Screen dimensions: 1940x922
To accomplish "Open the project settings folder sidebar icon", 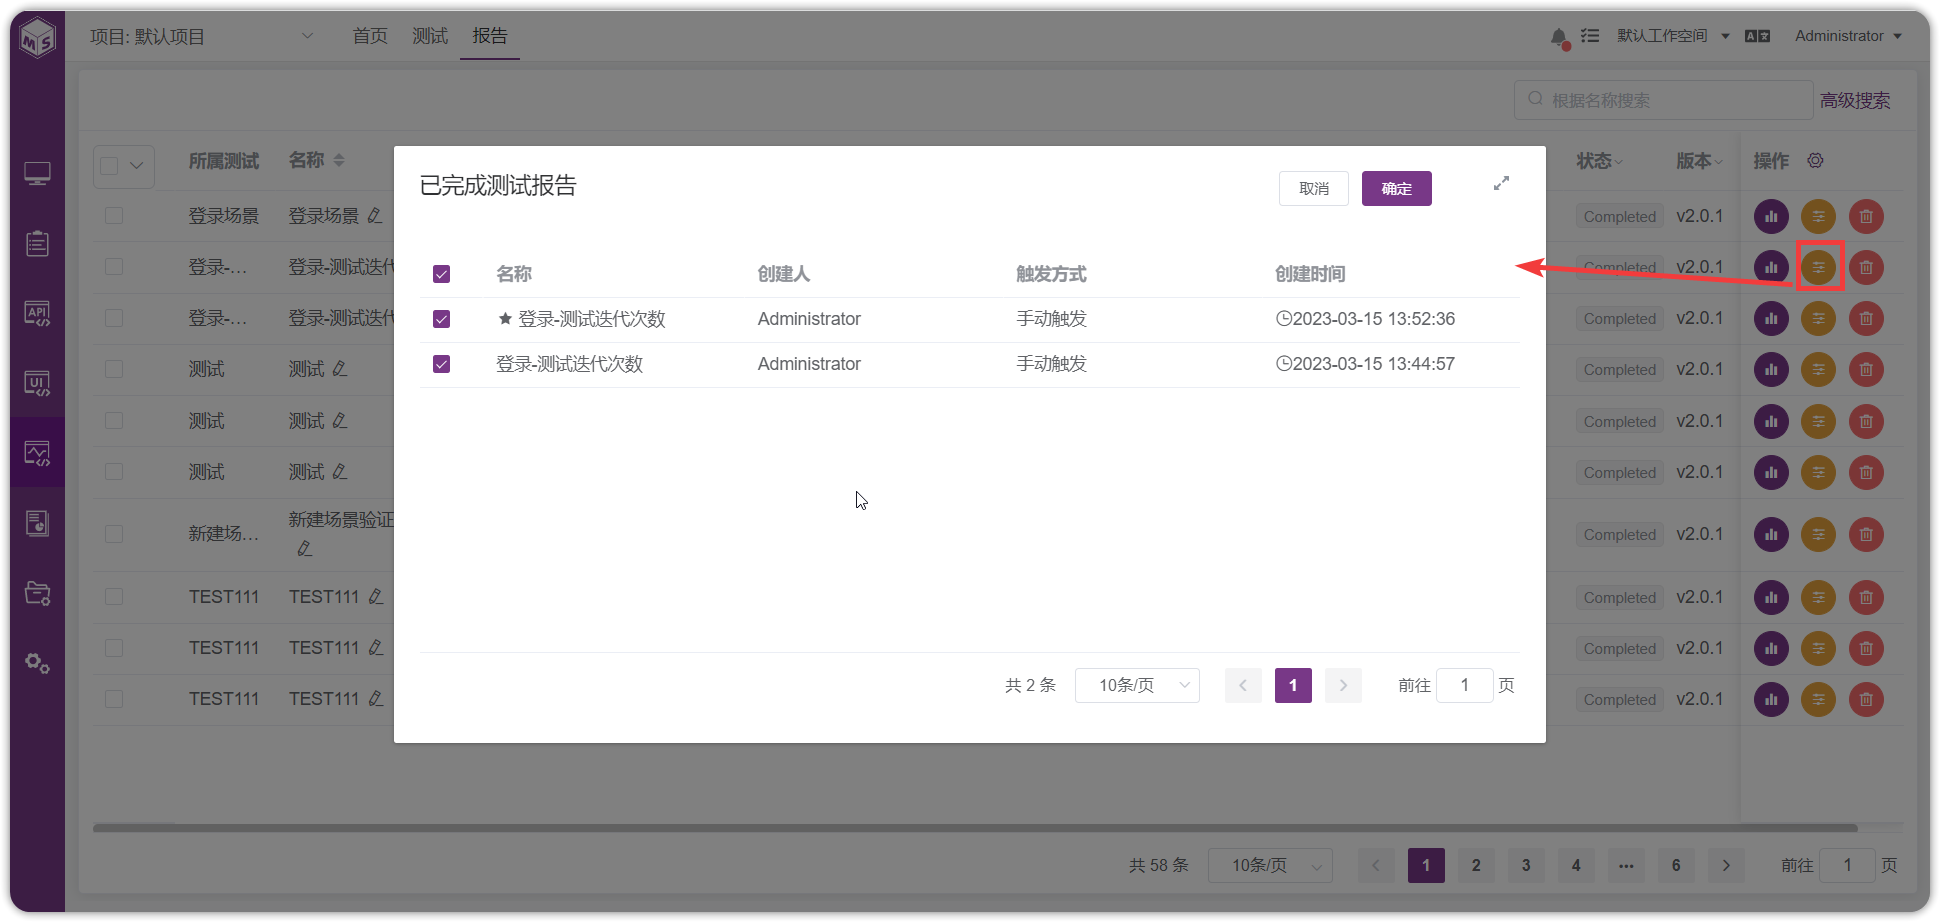I will tap(38, 593).
